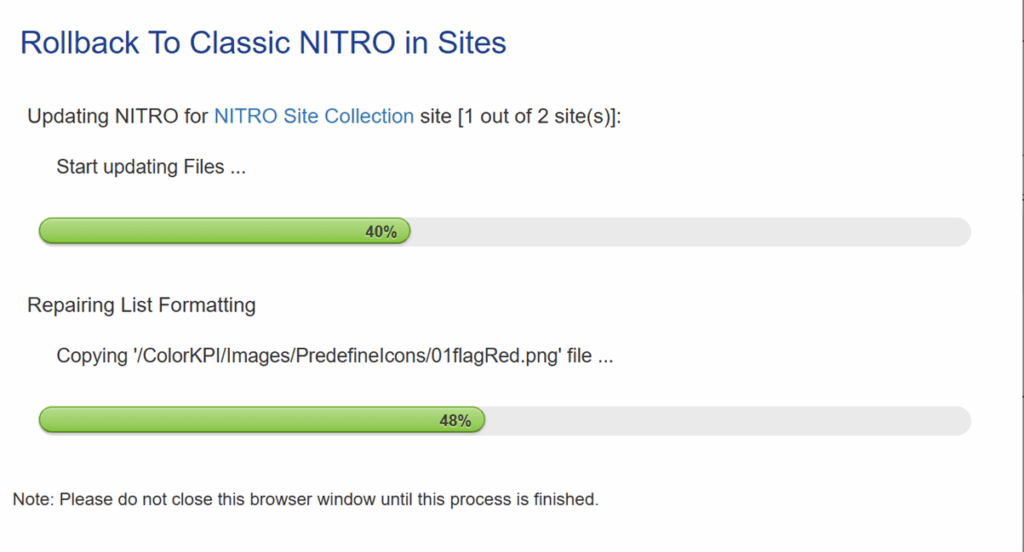The height and width of the screenshot is (552, 1024).
Task: Click gray unfilled track of the 40% bar
Action: click(690, 232)
